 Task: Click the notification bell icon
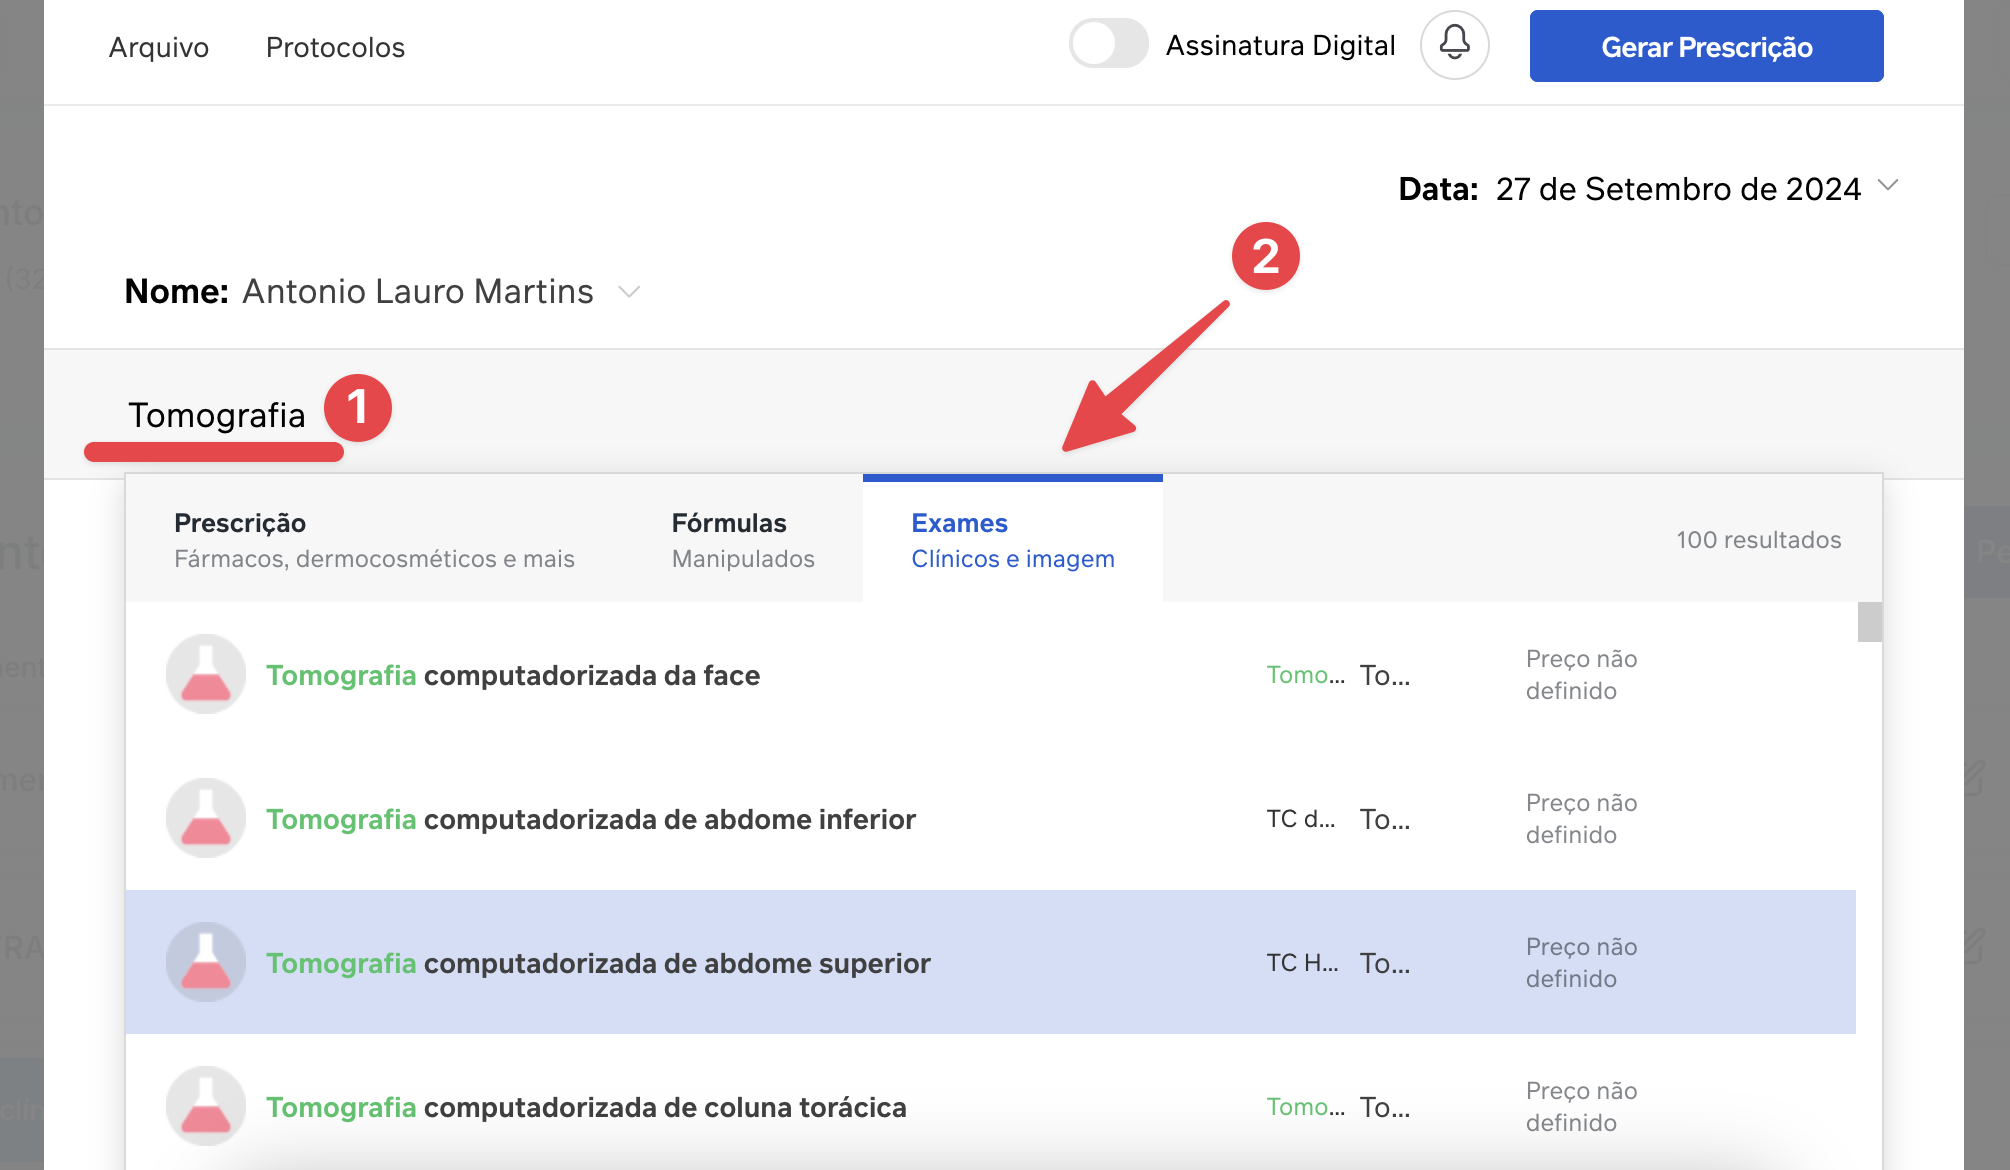point(1454,45)
